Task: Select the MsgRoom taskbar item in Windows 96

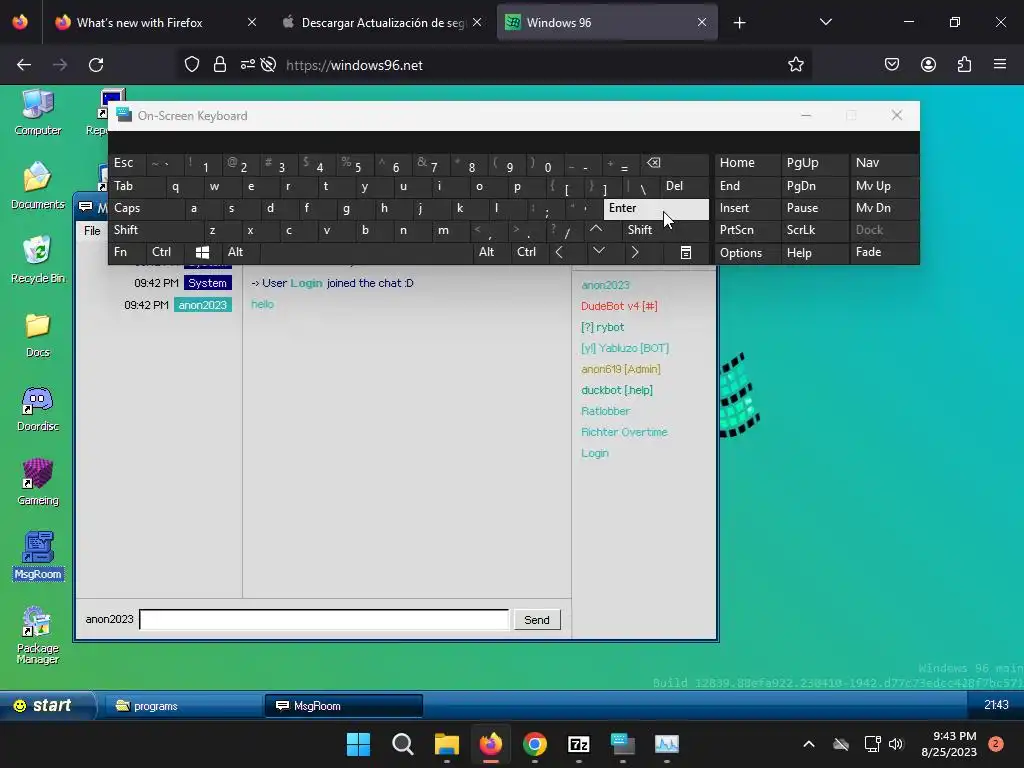Action: point(344,706)
